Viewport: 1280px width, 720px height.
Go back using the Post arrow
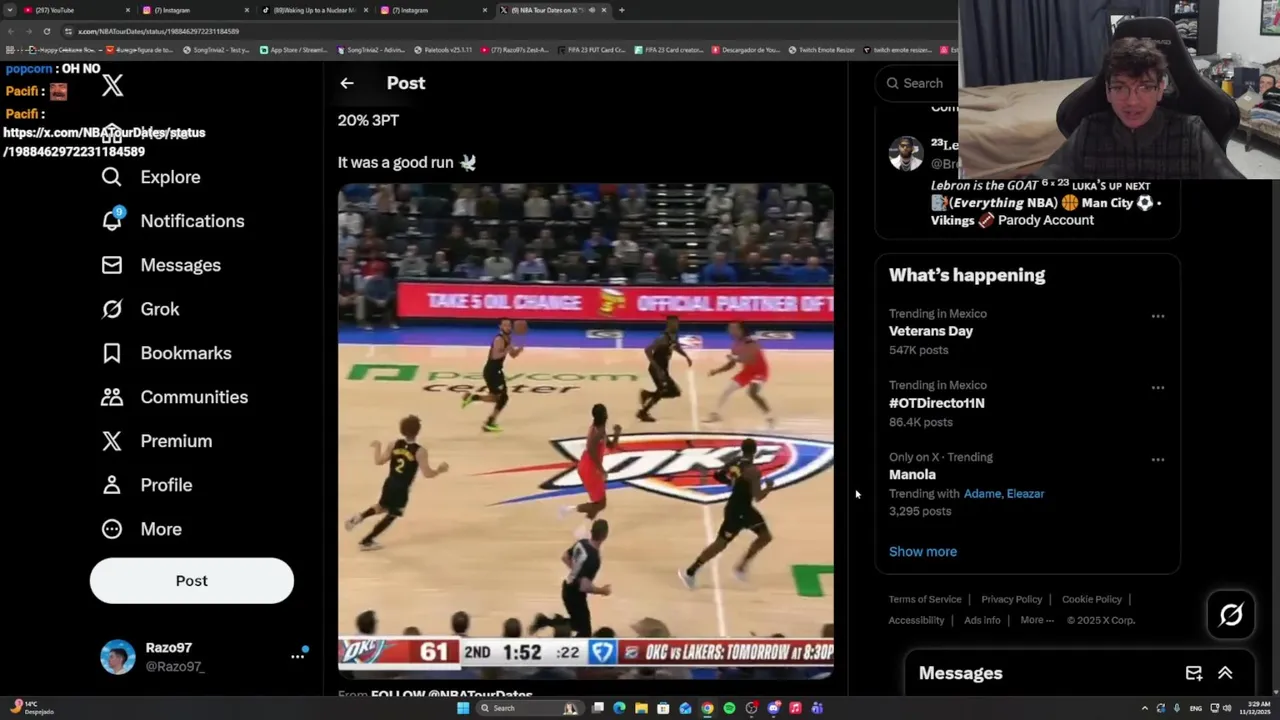coord(347,83)
